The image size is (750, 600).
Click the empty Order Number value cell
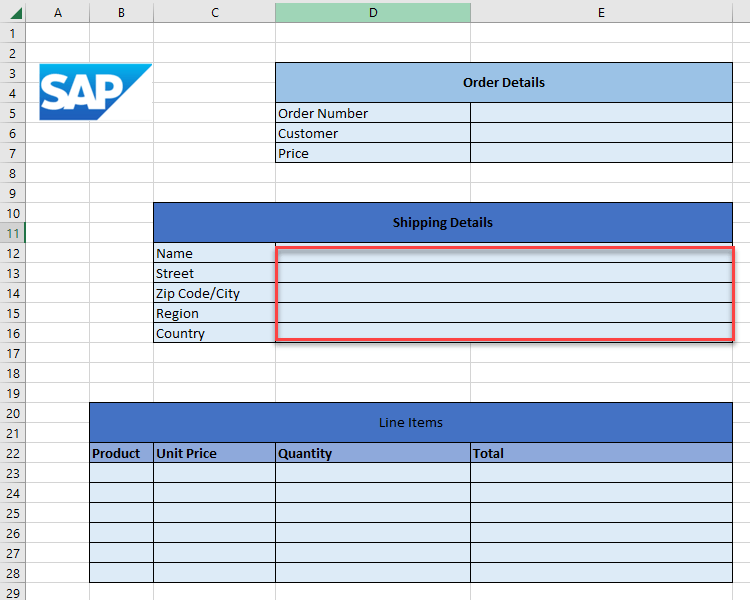pos(601,113)
